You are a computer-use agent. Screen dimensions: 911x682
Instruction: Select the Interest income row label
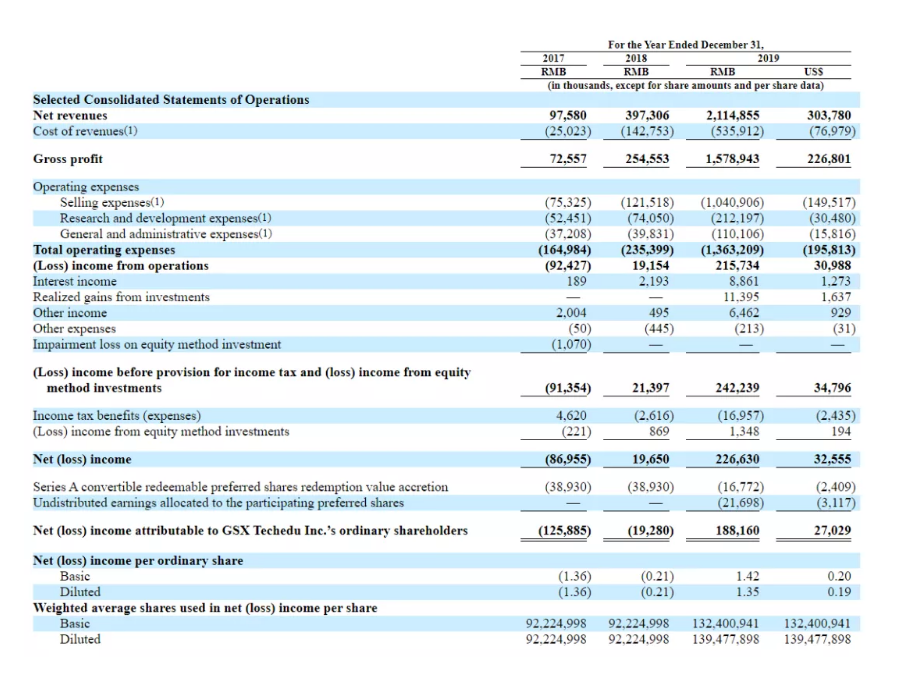point(75,281)
